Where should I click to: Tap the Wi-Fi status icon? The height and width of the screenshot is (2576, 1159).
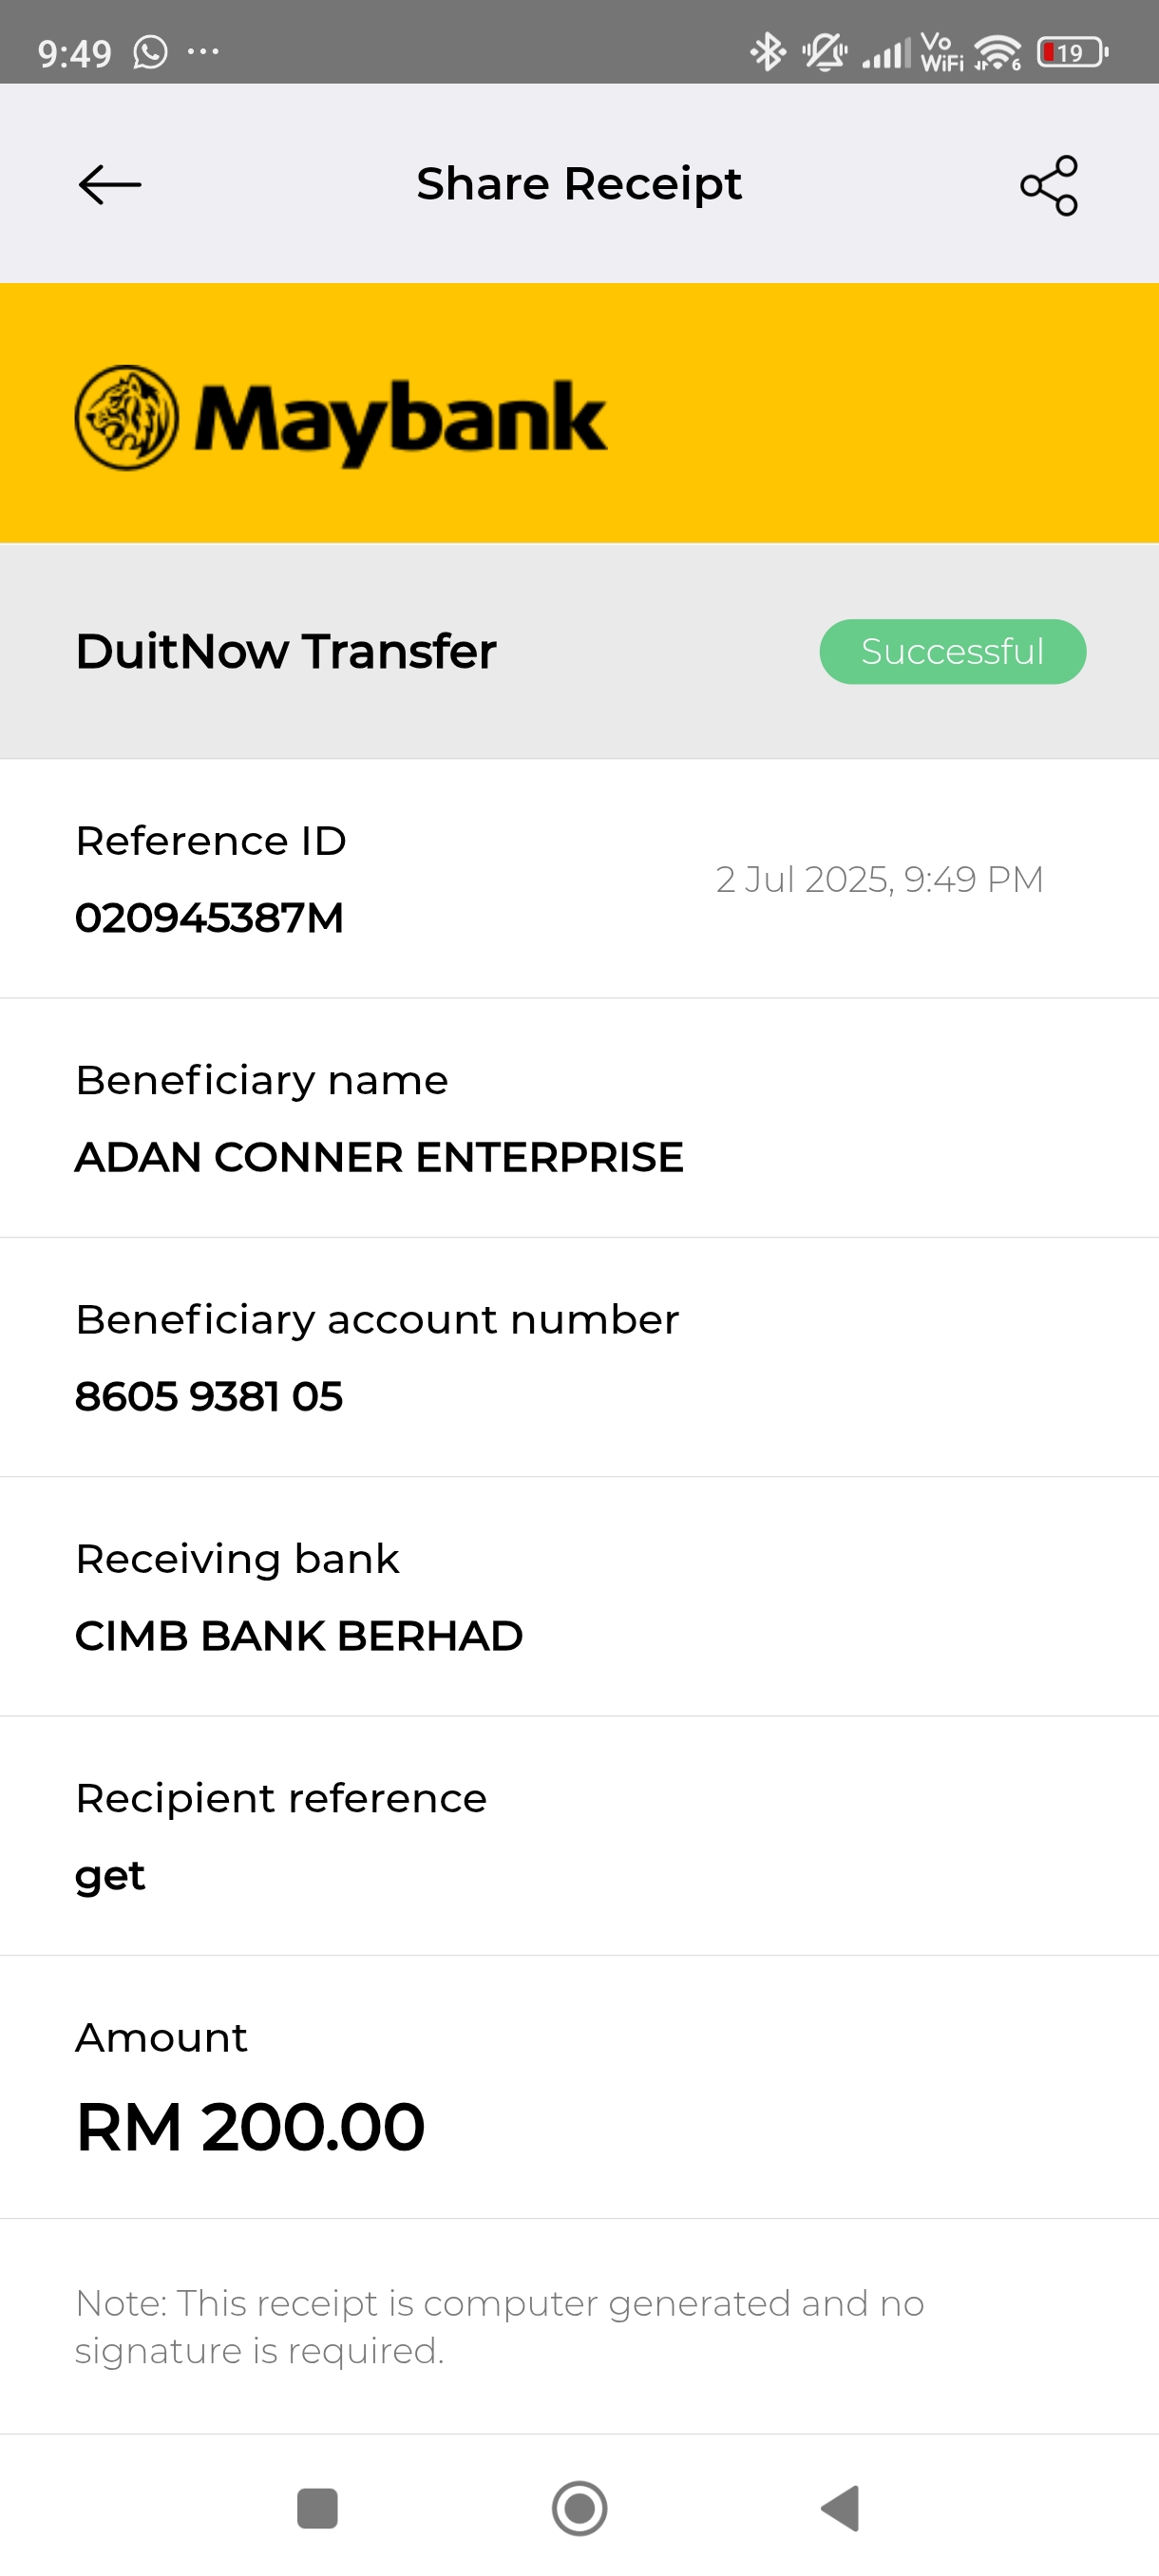pyautogui.click(x=997, y=52)
